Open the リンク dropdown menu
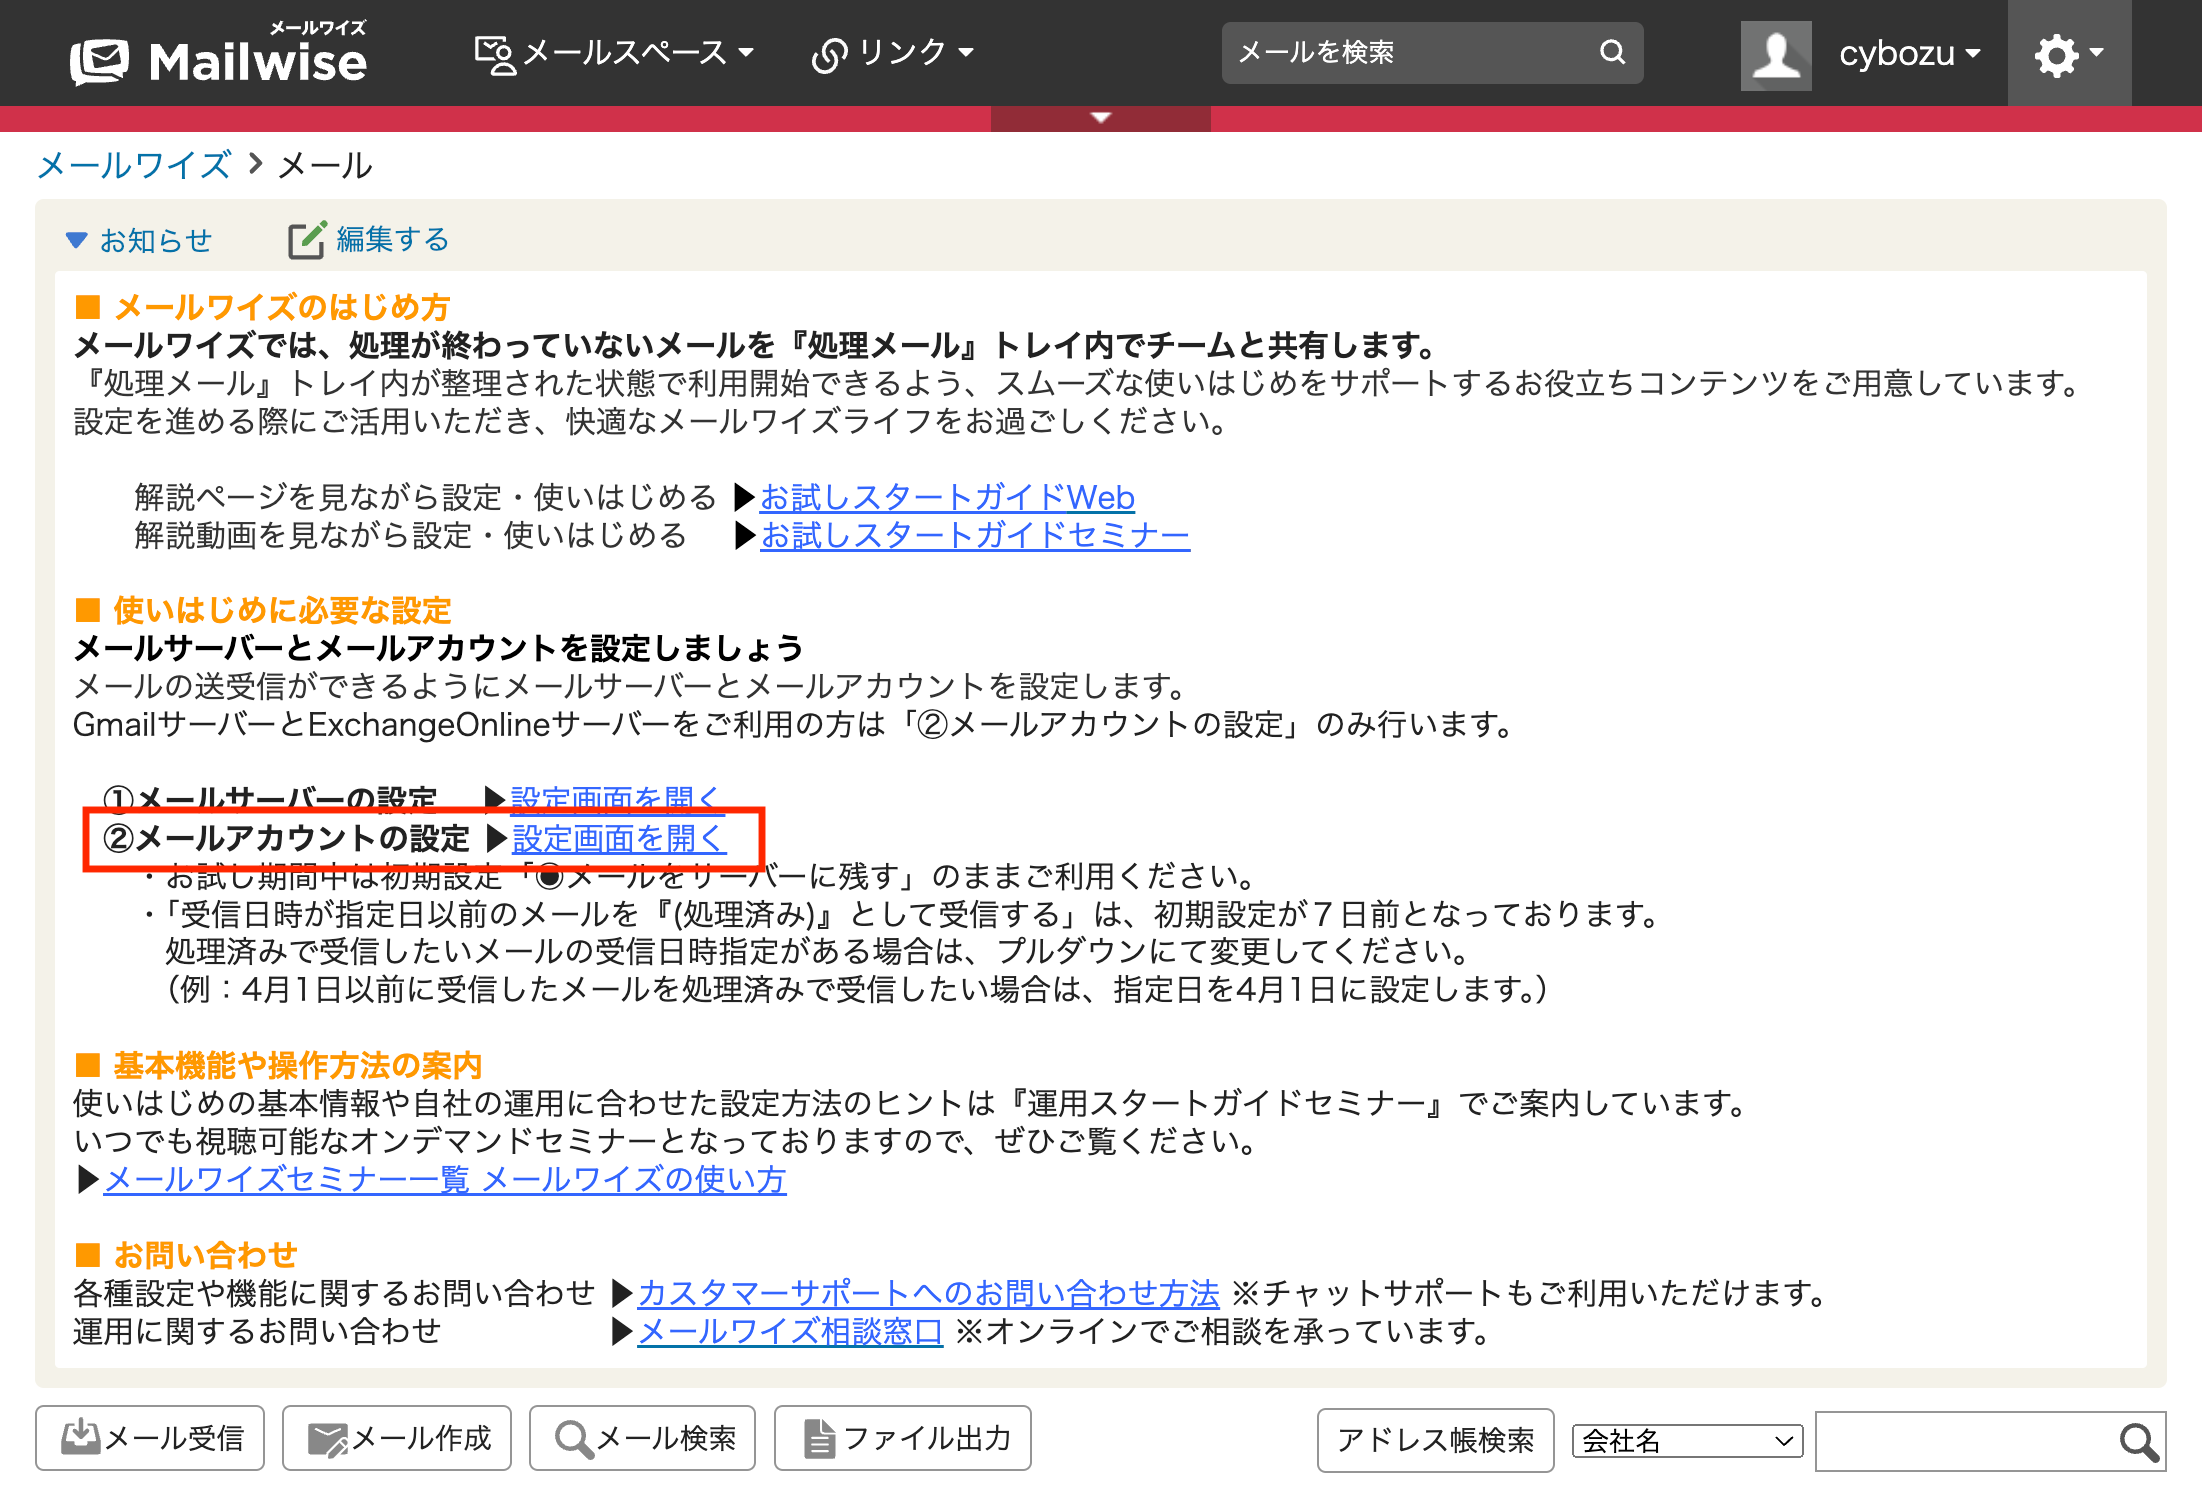The height and width of the screenshot is (1492, 2202). point(892,53)
